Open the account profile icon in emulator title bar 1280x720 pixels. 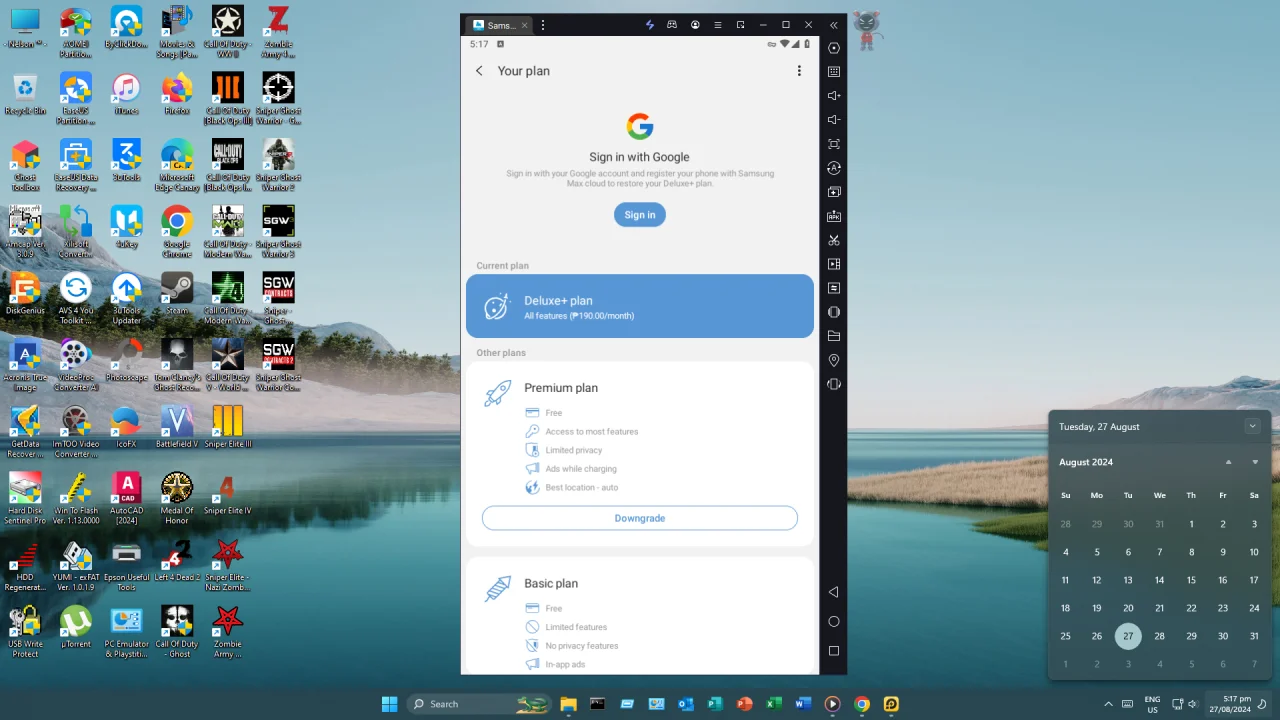tap(695, 25)
